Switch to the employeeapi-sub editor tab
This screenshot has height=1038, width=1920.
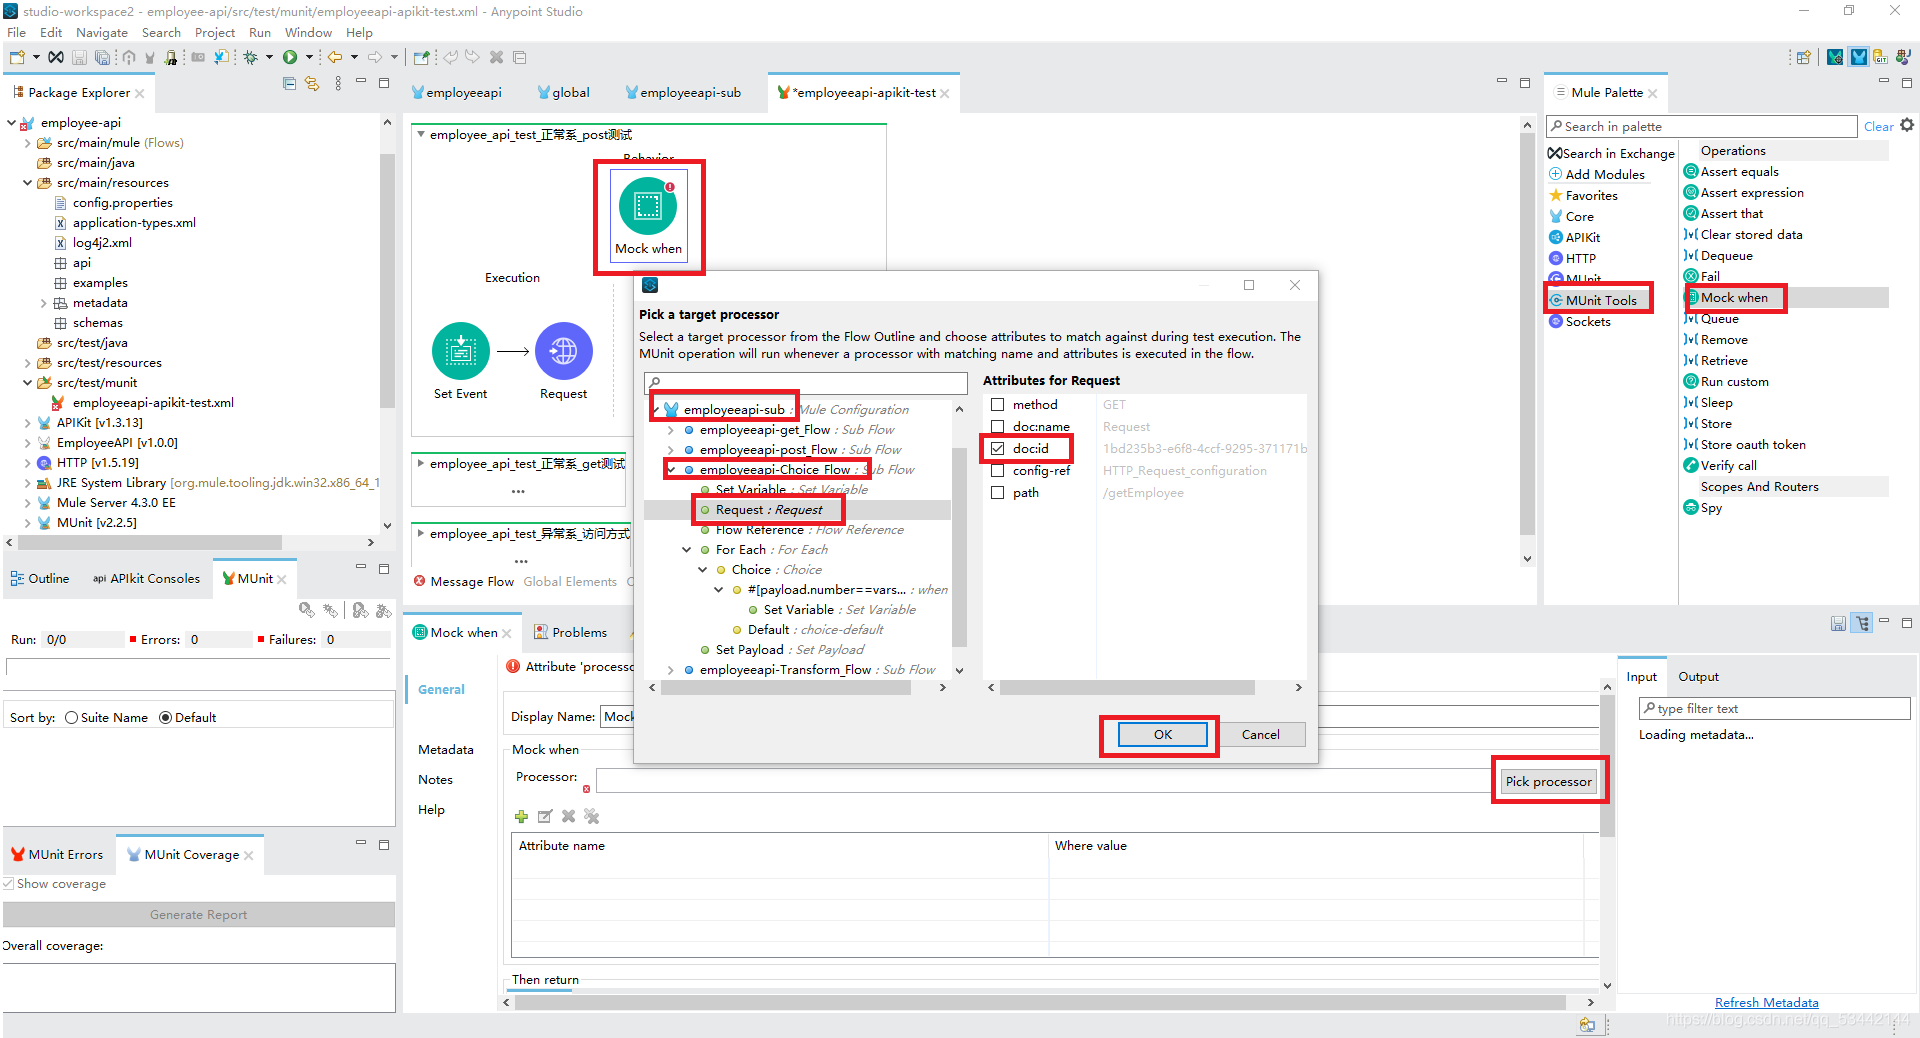682,92
